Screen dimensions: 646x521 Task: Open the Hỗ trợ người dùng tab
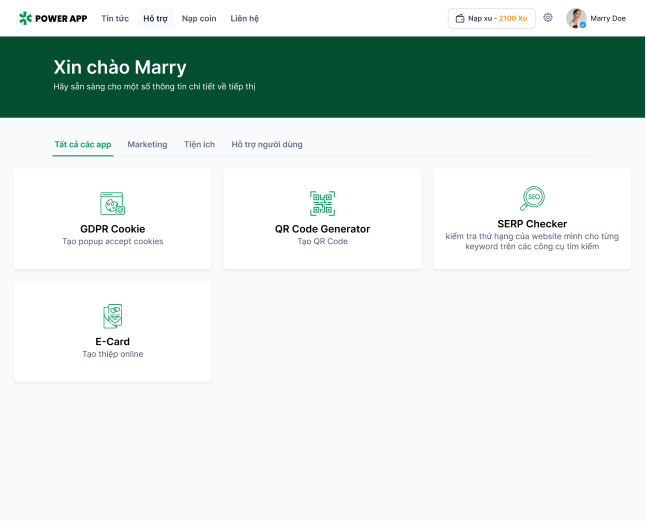tap(267, 144)
